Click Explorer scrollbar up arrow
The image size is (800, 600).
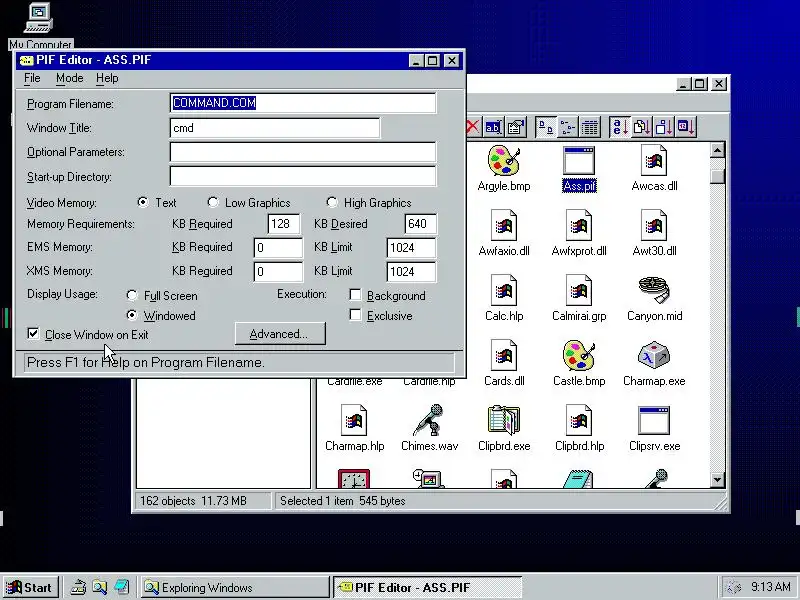click(717, 150)
